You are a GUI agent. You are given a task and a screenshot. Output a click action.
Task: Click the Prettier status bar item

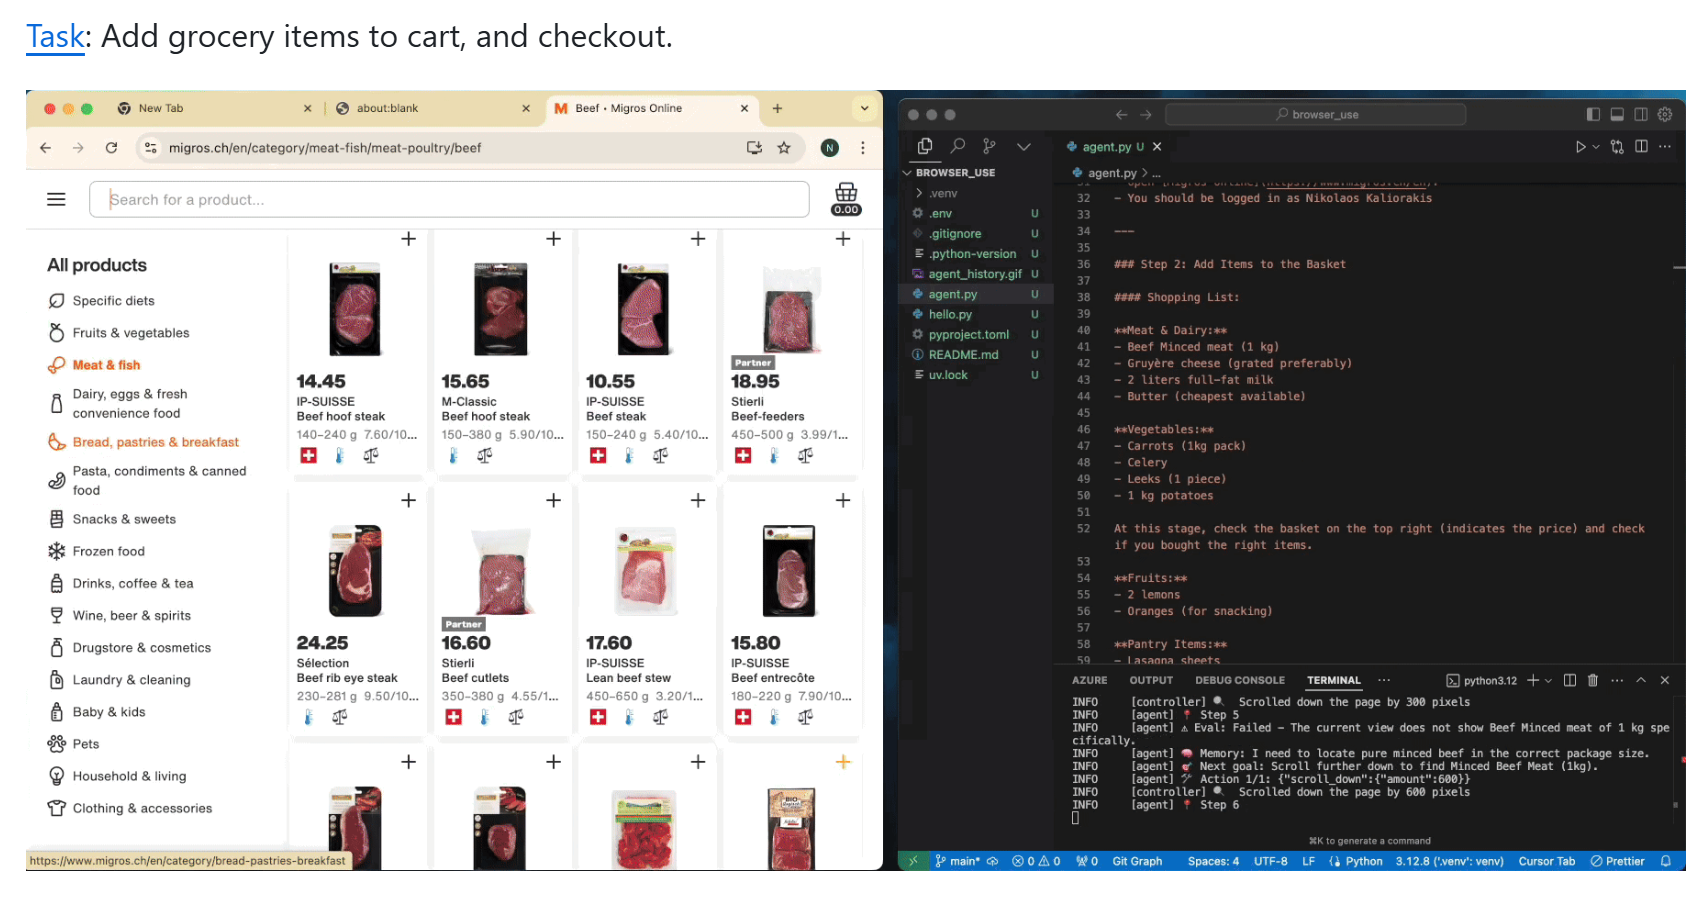coord(1617,861)
